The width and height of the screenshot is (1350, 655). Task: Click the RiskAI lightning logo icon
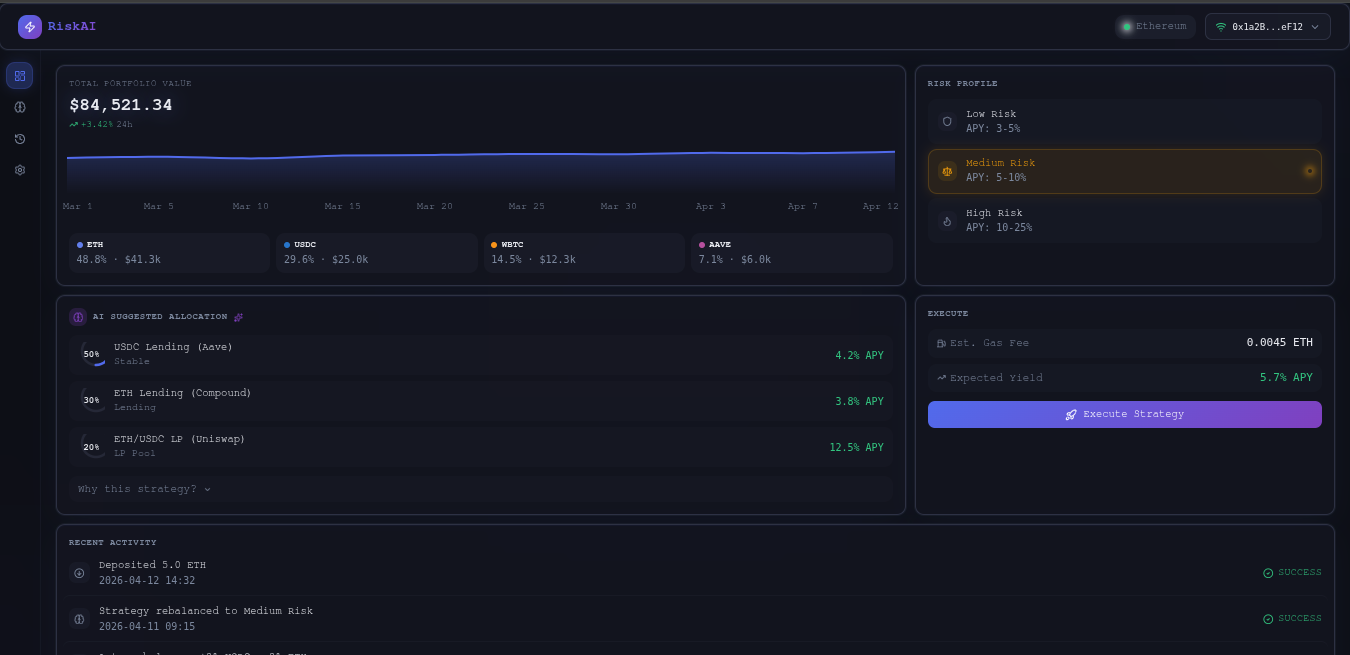coord(29,27)
